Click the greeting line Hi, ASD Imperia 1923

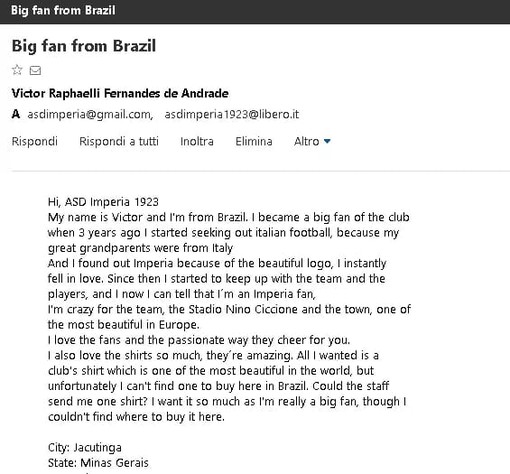[103, 202]
